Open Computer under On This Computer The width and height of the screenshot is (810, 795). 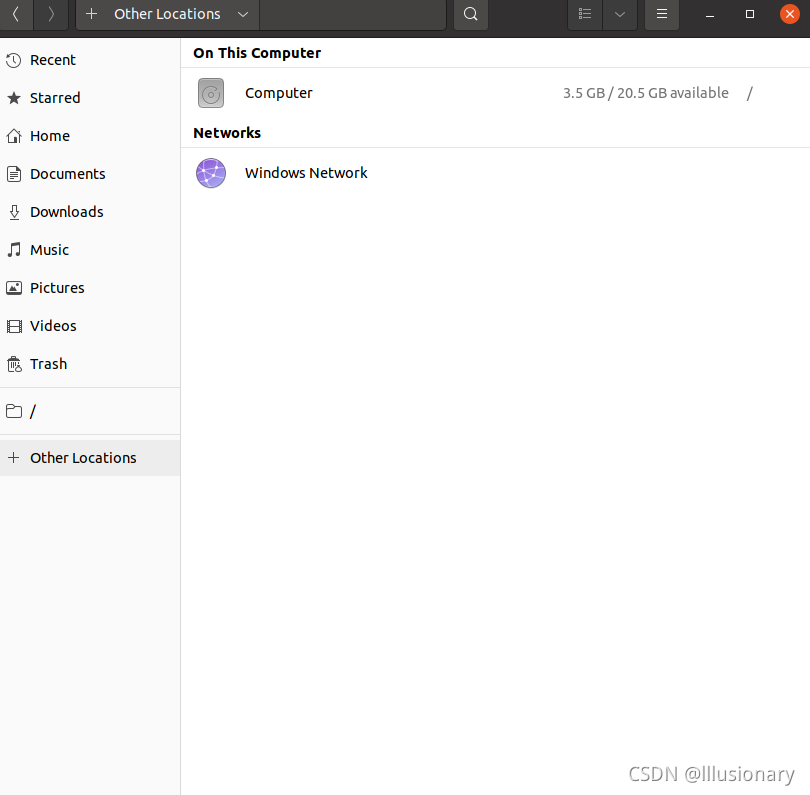(278, 92)
